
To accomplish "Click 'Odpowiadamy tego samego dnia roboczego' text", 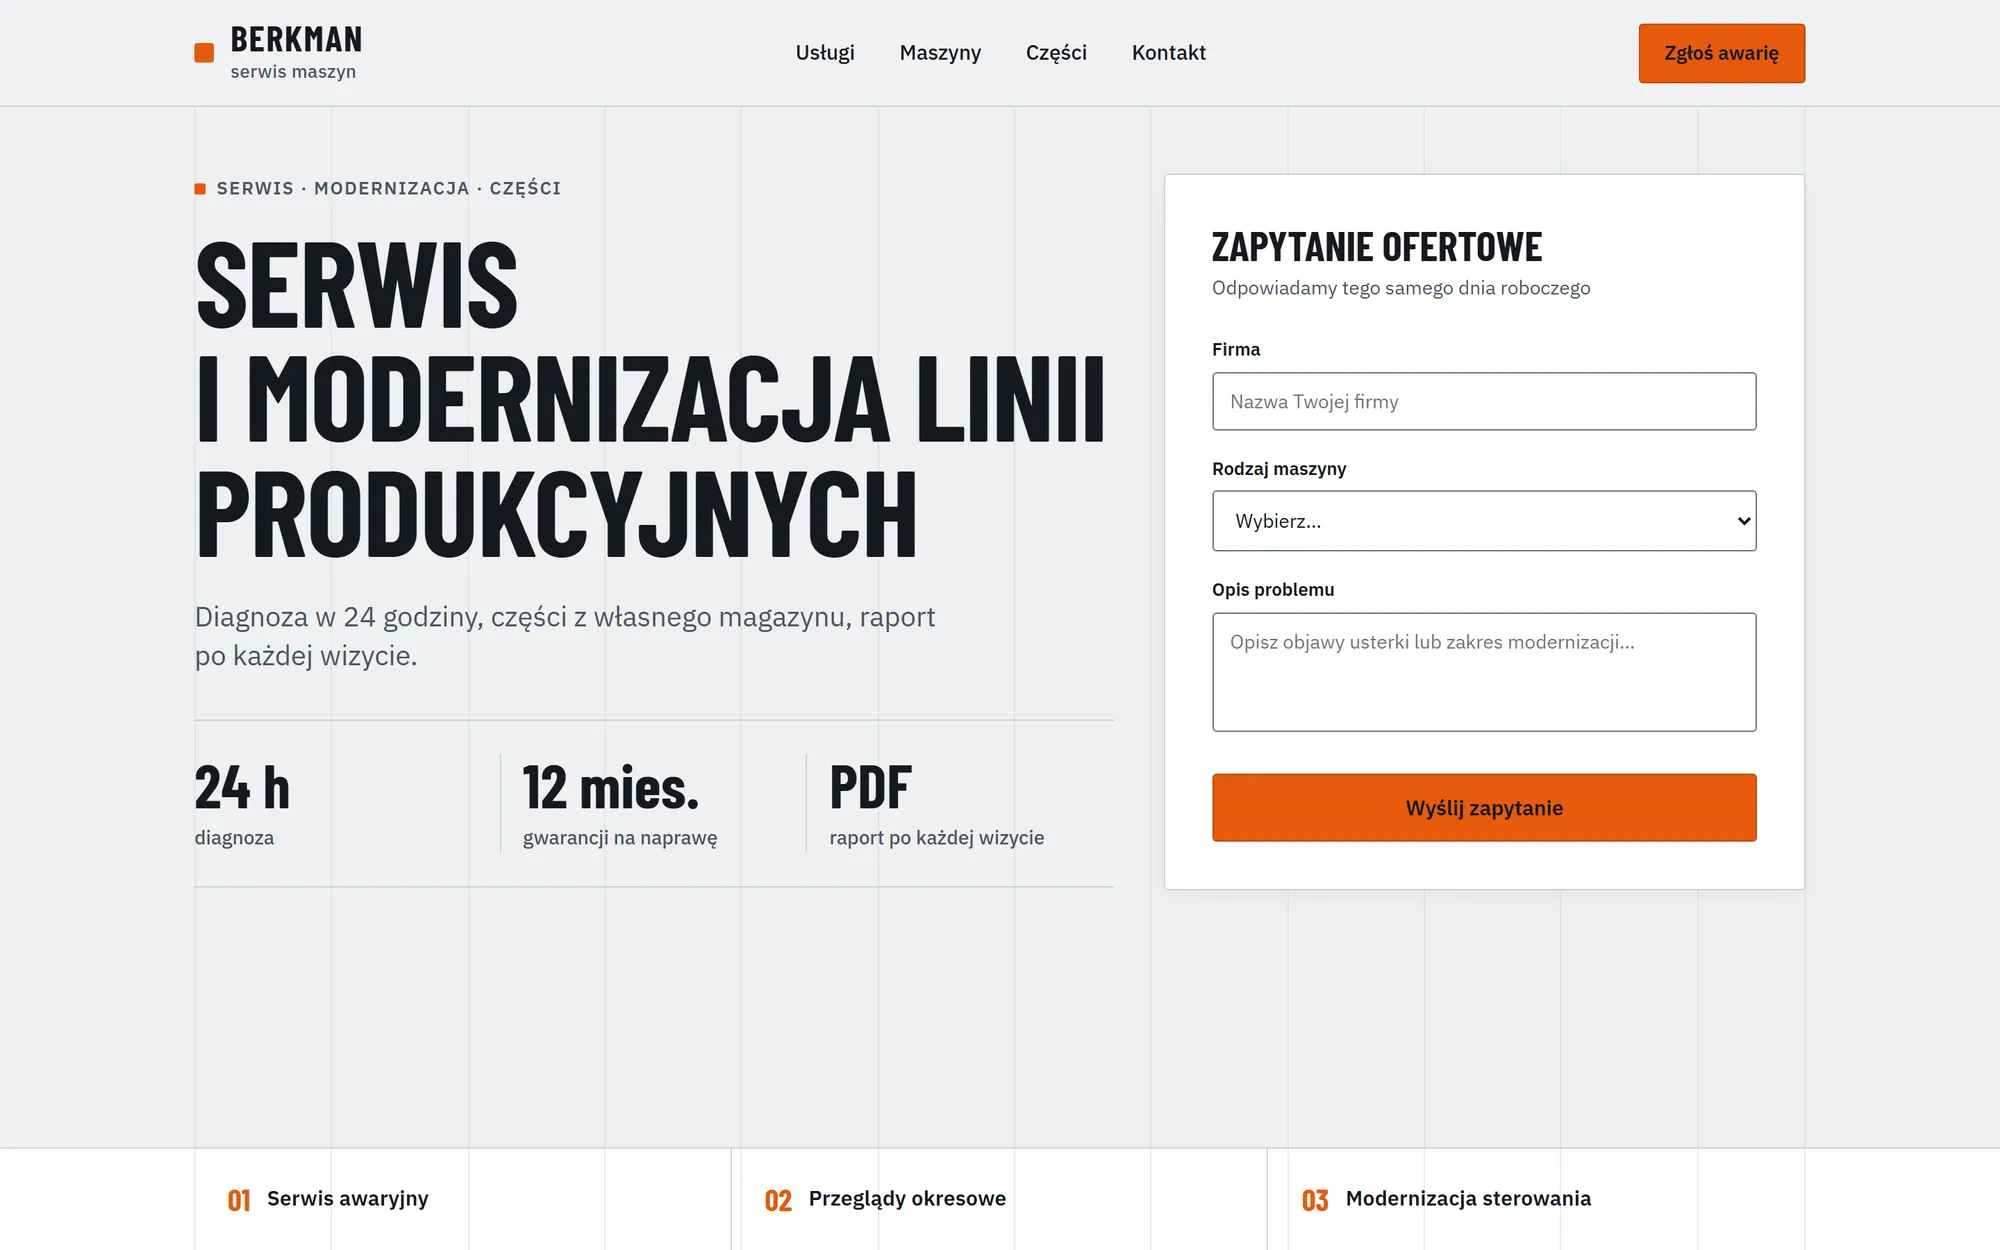I will click(1401, 288).
